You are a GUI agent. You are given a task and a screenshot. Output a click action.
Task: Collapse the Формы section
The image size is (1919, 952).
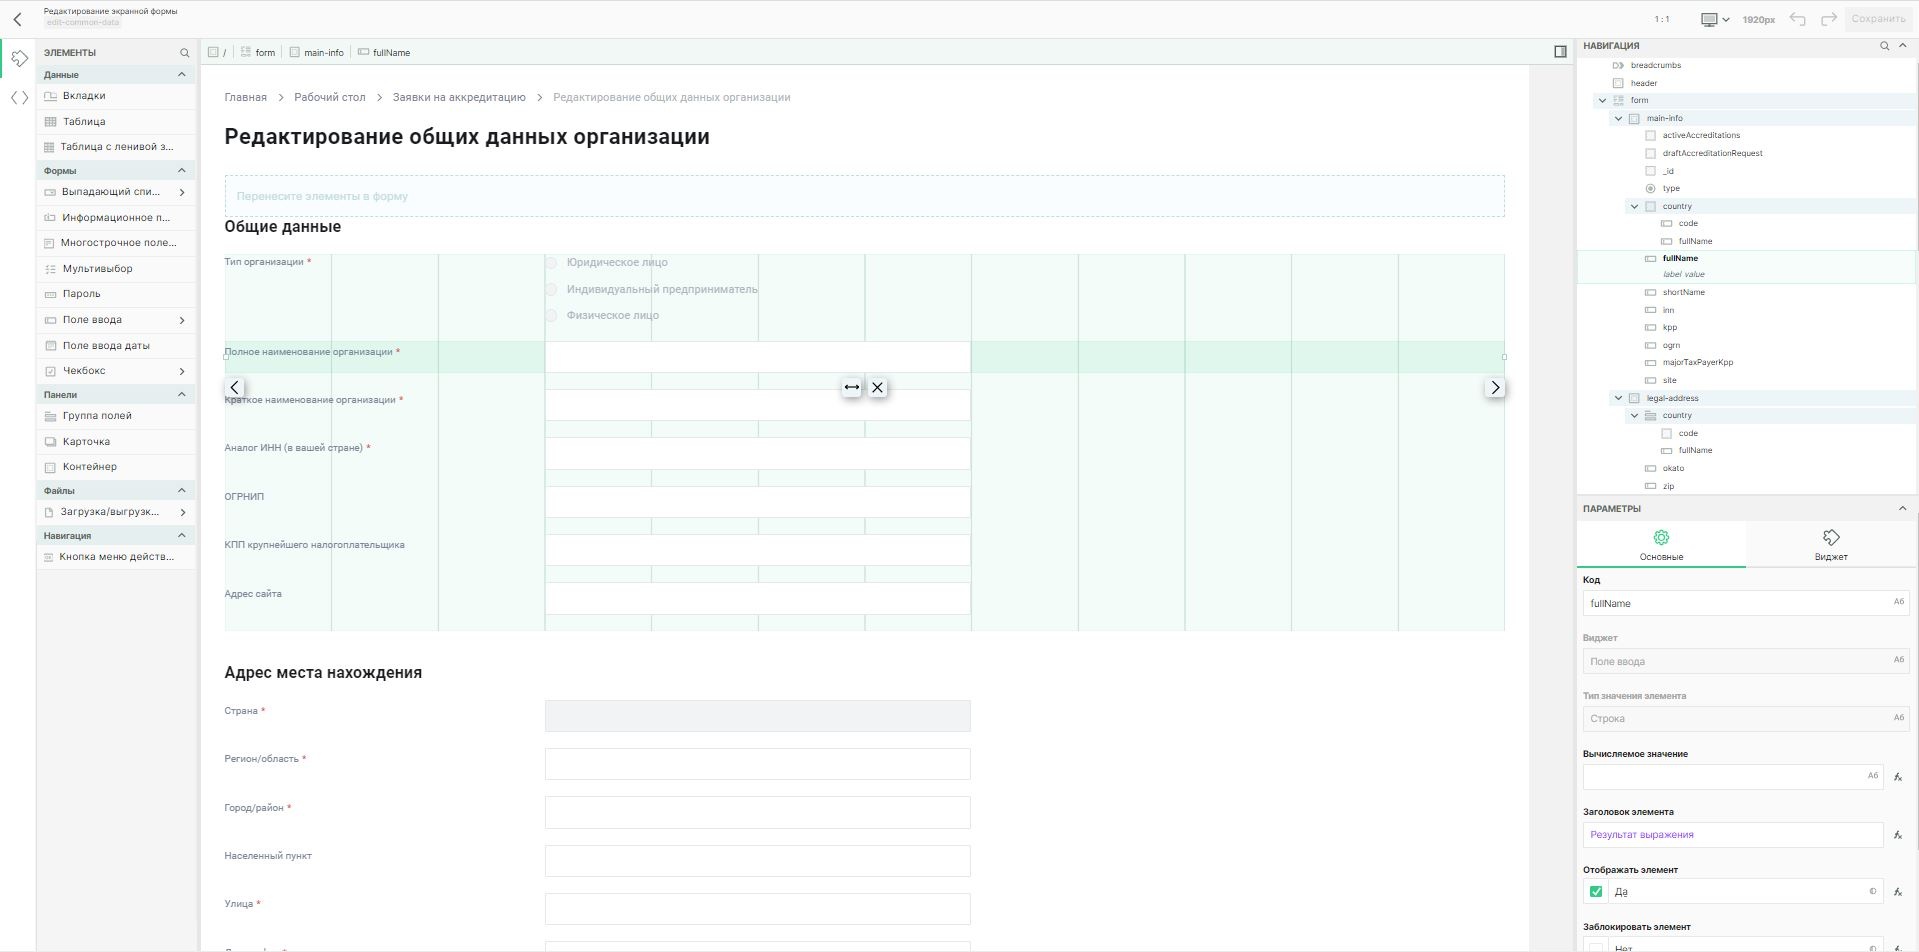point(182,171)
